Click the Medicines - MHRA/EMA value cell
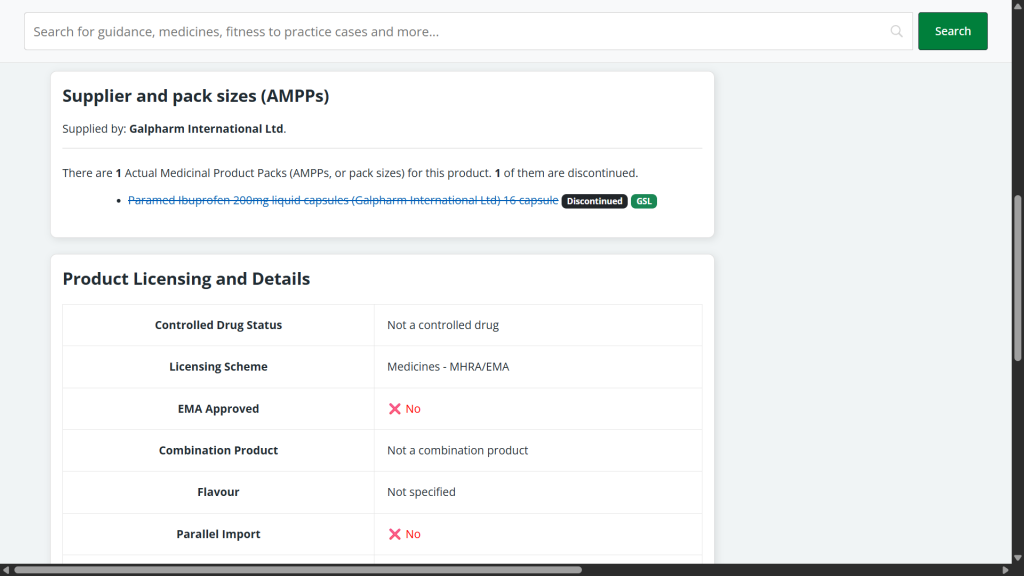The image size is (1024, 576). click(448, 367)
